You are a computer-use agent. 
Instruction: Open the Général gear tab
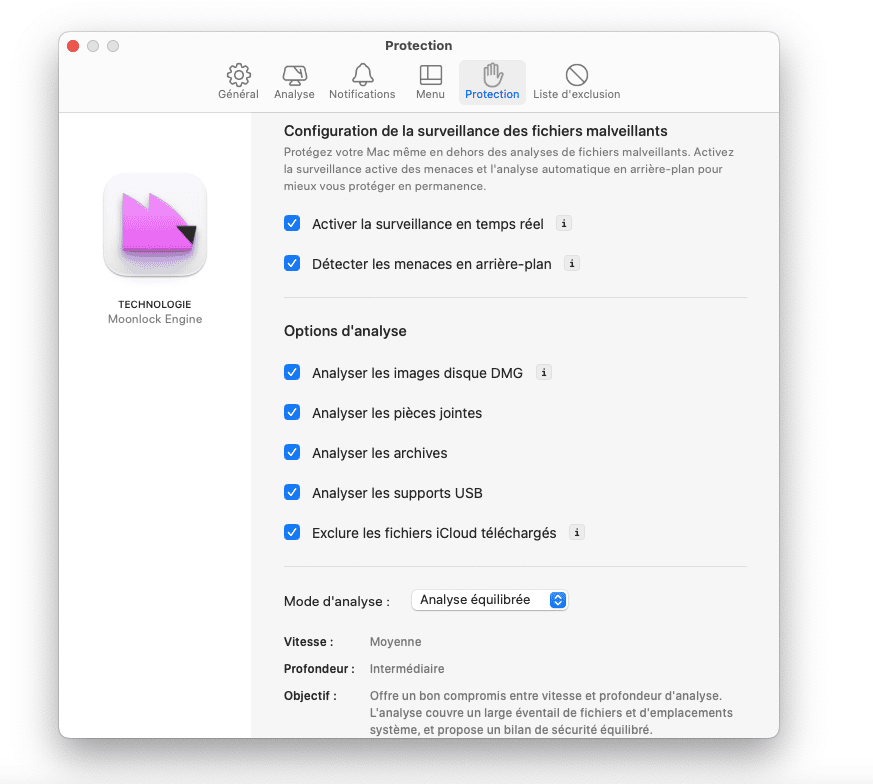coord(238,82)
